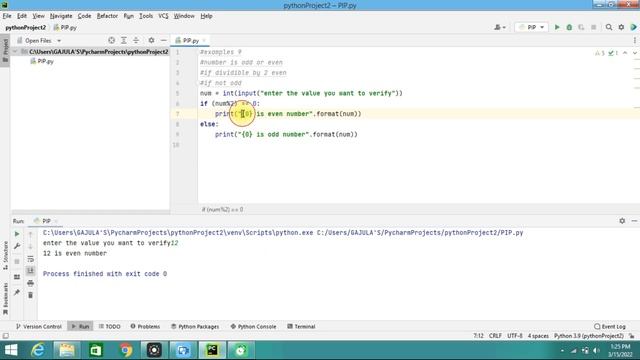Select PIP.py in project tree
The height and width of the screenshot is (360, 640).
42,61
